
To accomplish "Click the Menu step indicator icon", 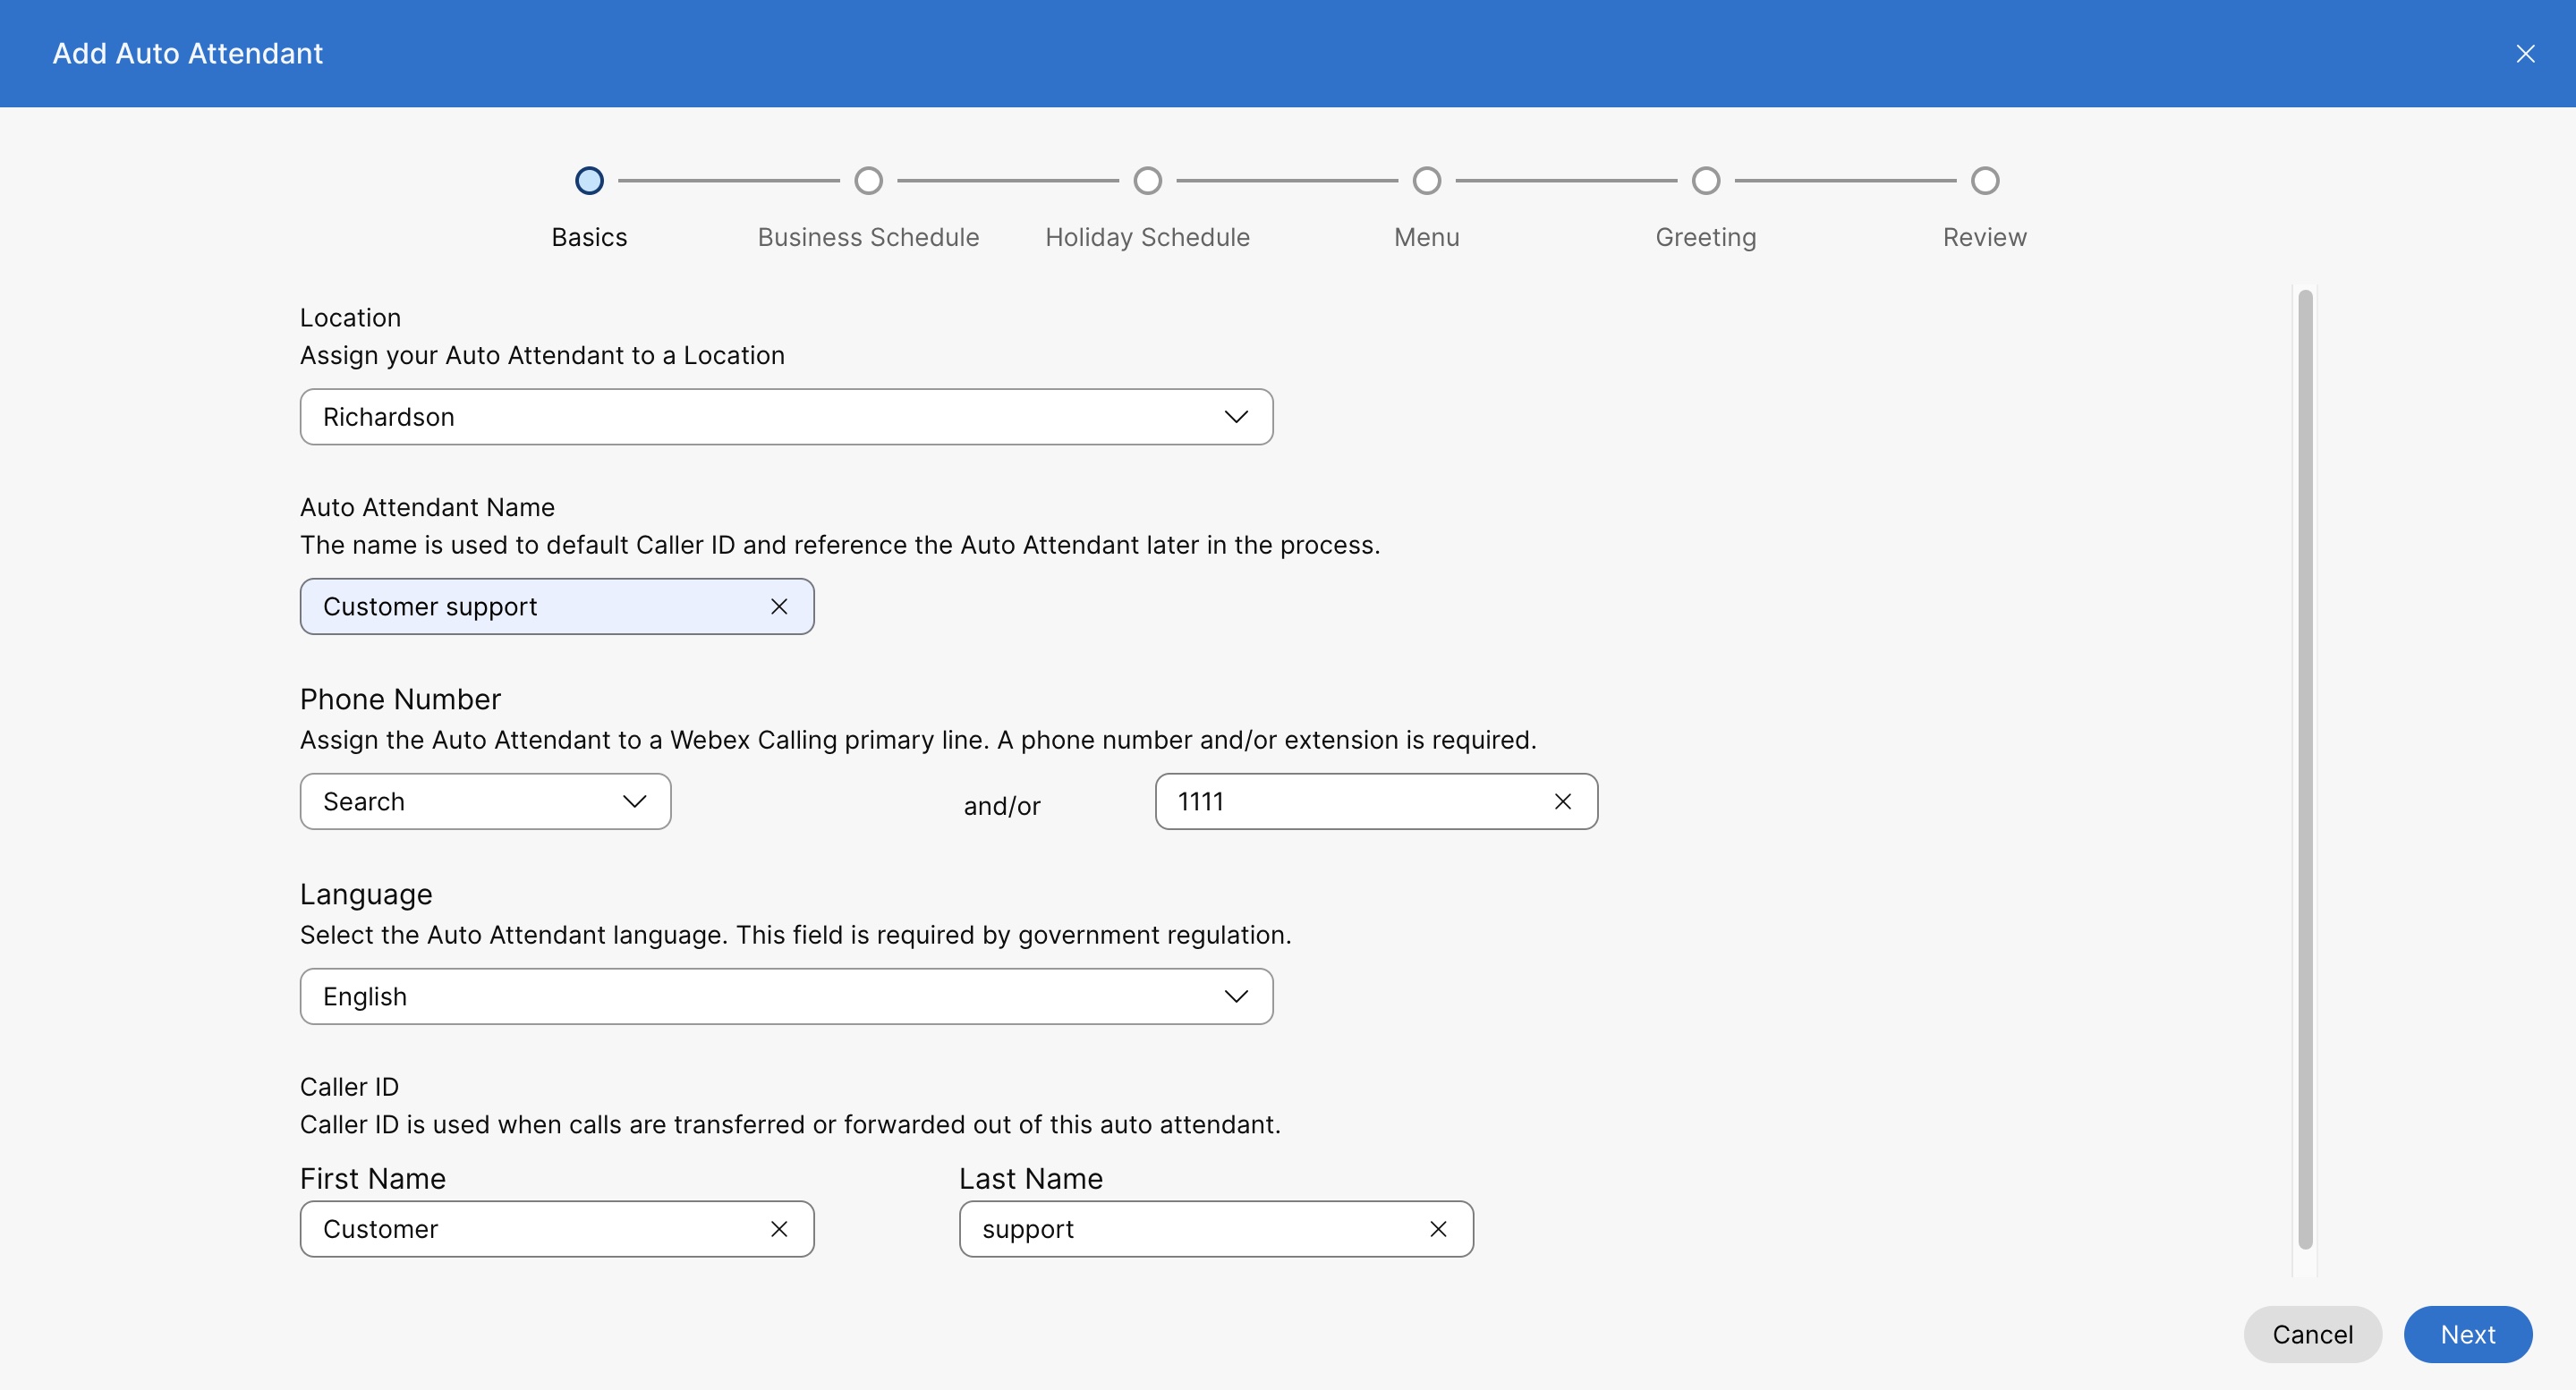I will tap(1425, 178).
